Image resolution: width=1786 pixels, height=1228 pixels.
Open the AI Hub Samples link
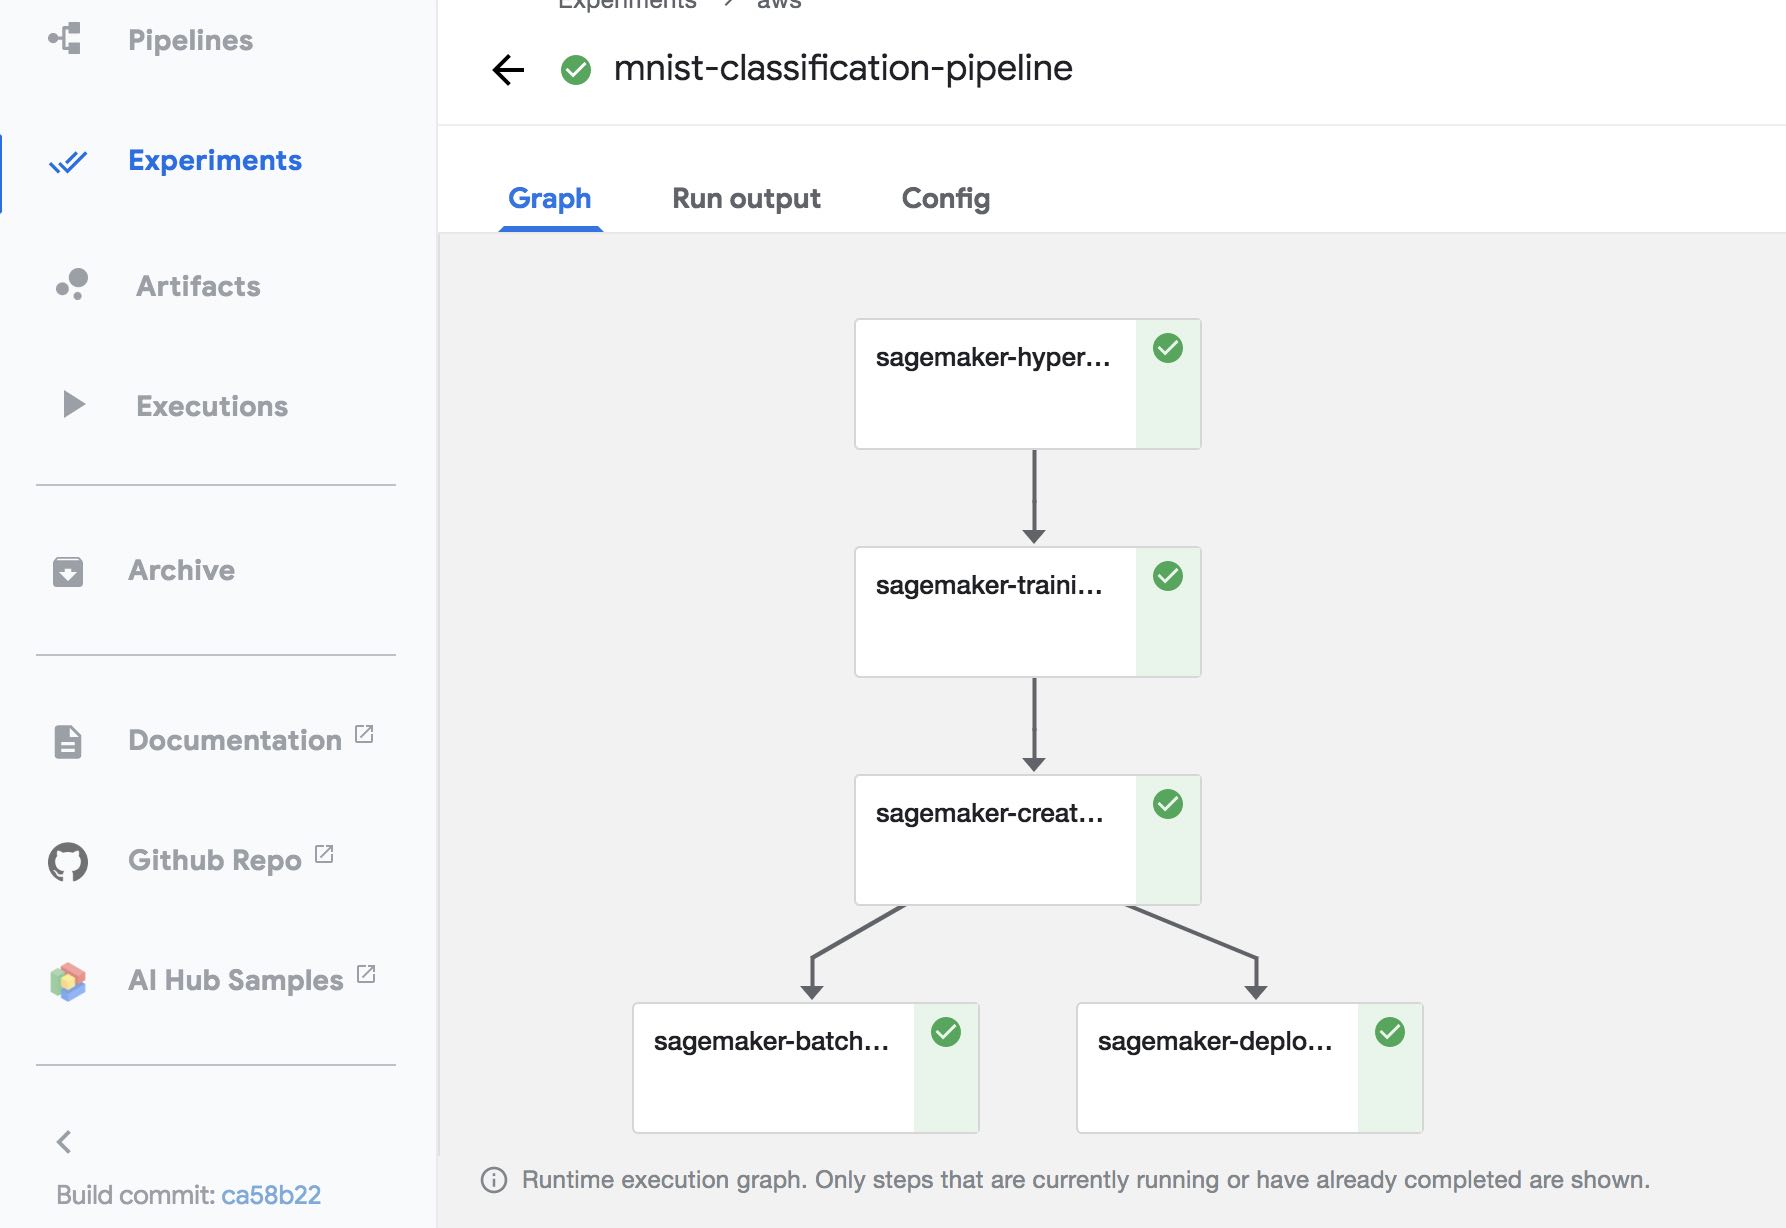point(236,980)
